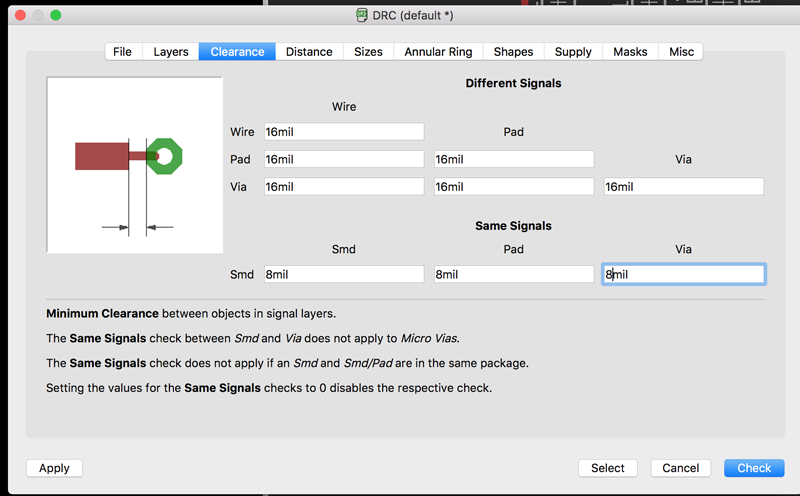Click the Via-to-Via clearance field

pos(684,187)
